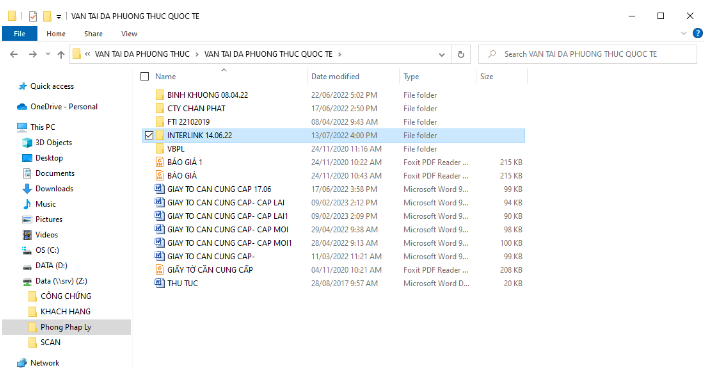Open the CÔNG CHỨNG folder in sidebar
Screen dimensions: 712x368
coord(65,296)
